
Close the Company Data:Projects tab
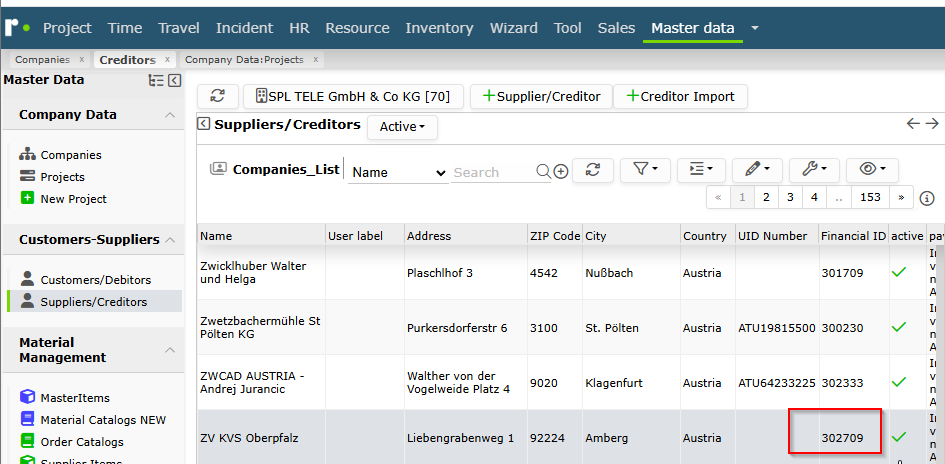click(316, 60)
